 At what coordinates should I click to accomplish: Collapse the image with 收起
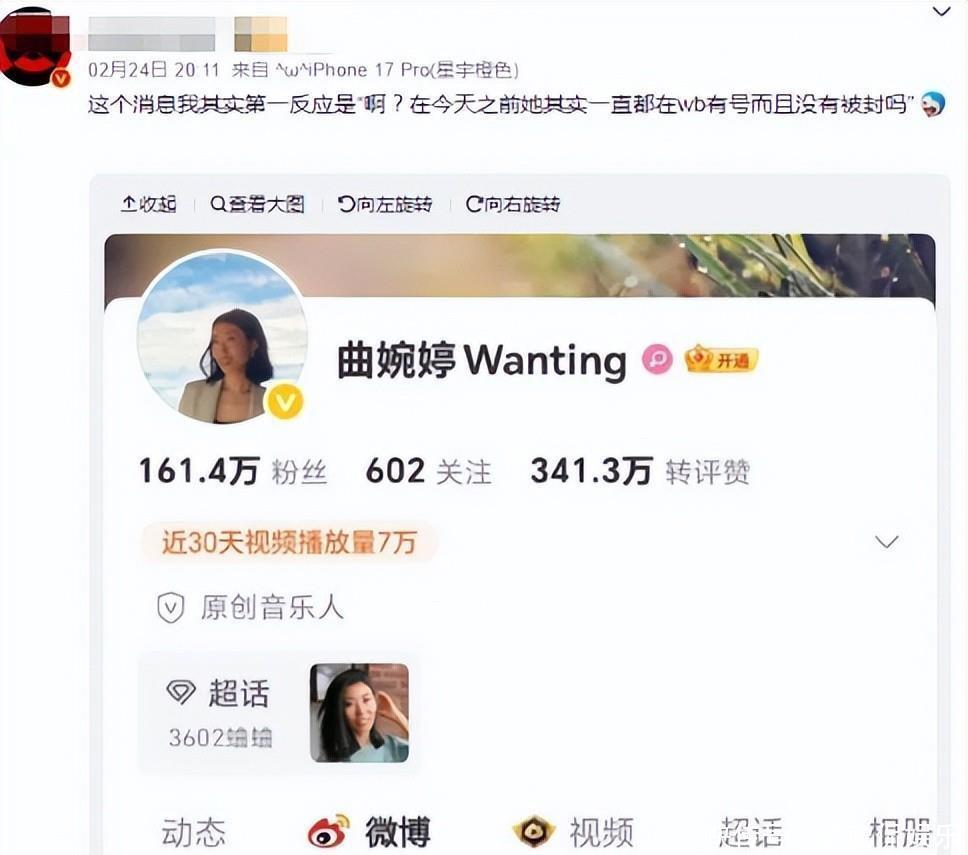[149, 204]
